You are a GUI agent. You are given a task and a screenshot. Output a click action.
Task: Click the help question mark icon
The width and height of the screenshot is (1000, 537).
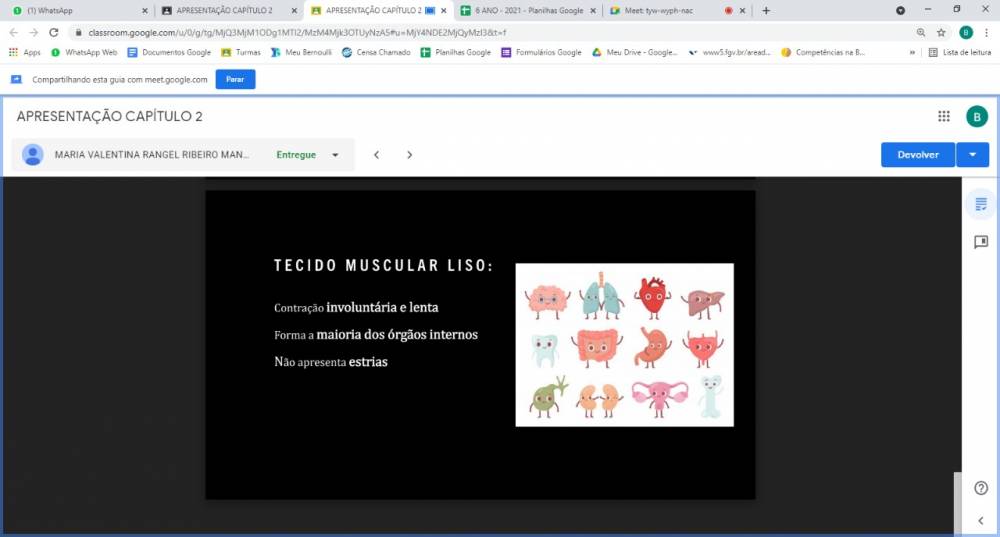[x=981, y=488]
